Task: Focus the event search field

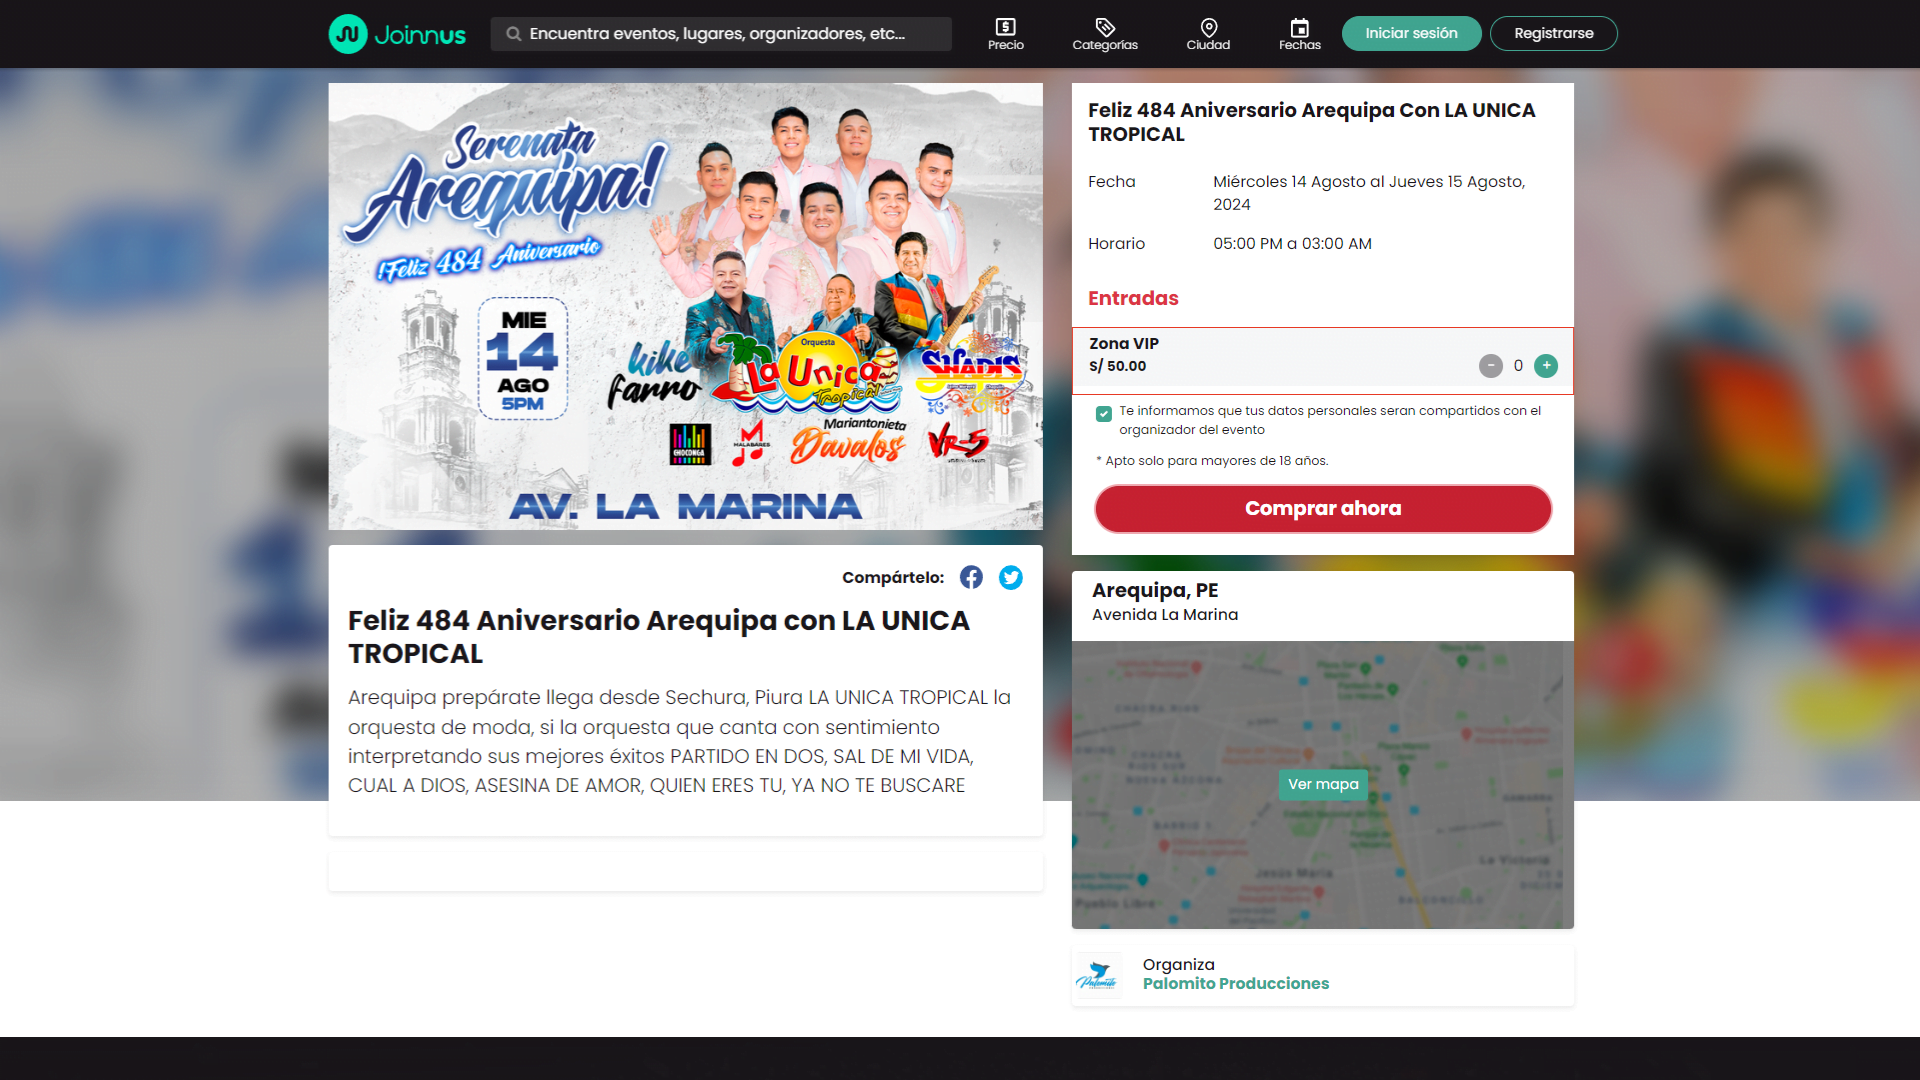Action: (720, 34)
